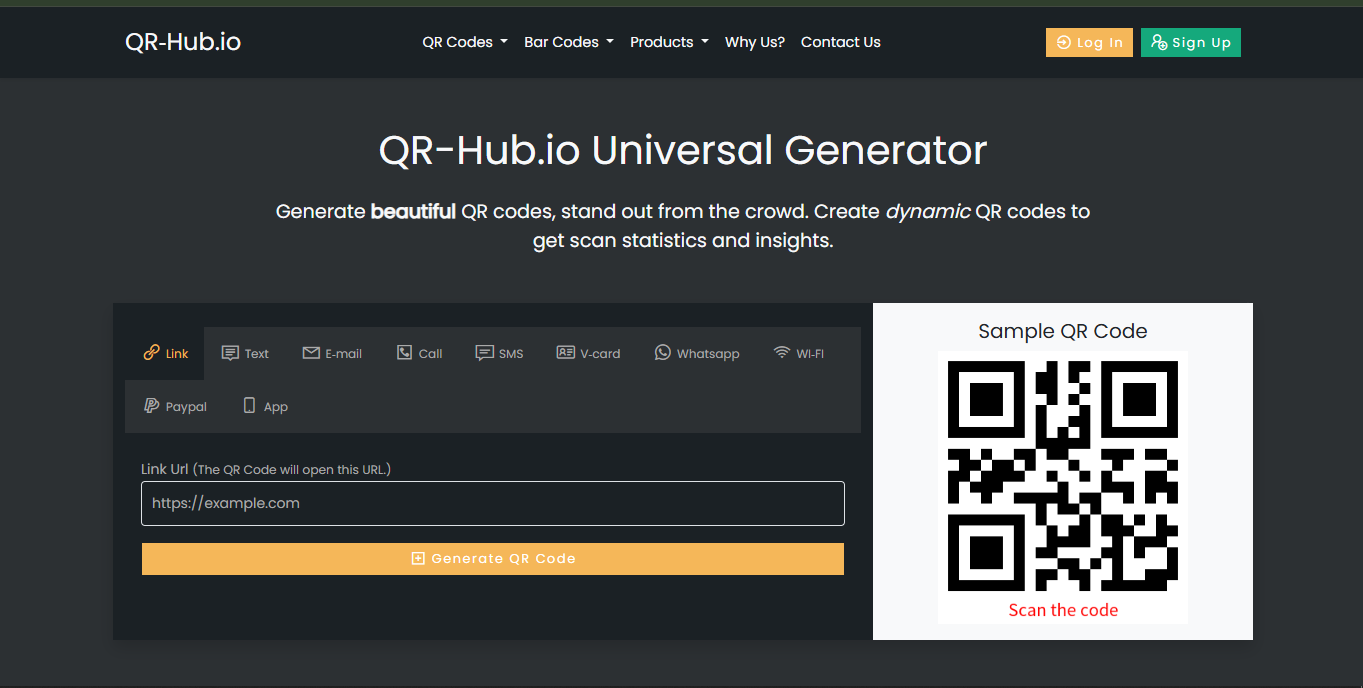Click the V-card contact card icon
This screenshot has width=1363, height=688.
tap(565, 353)
